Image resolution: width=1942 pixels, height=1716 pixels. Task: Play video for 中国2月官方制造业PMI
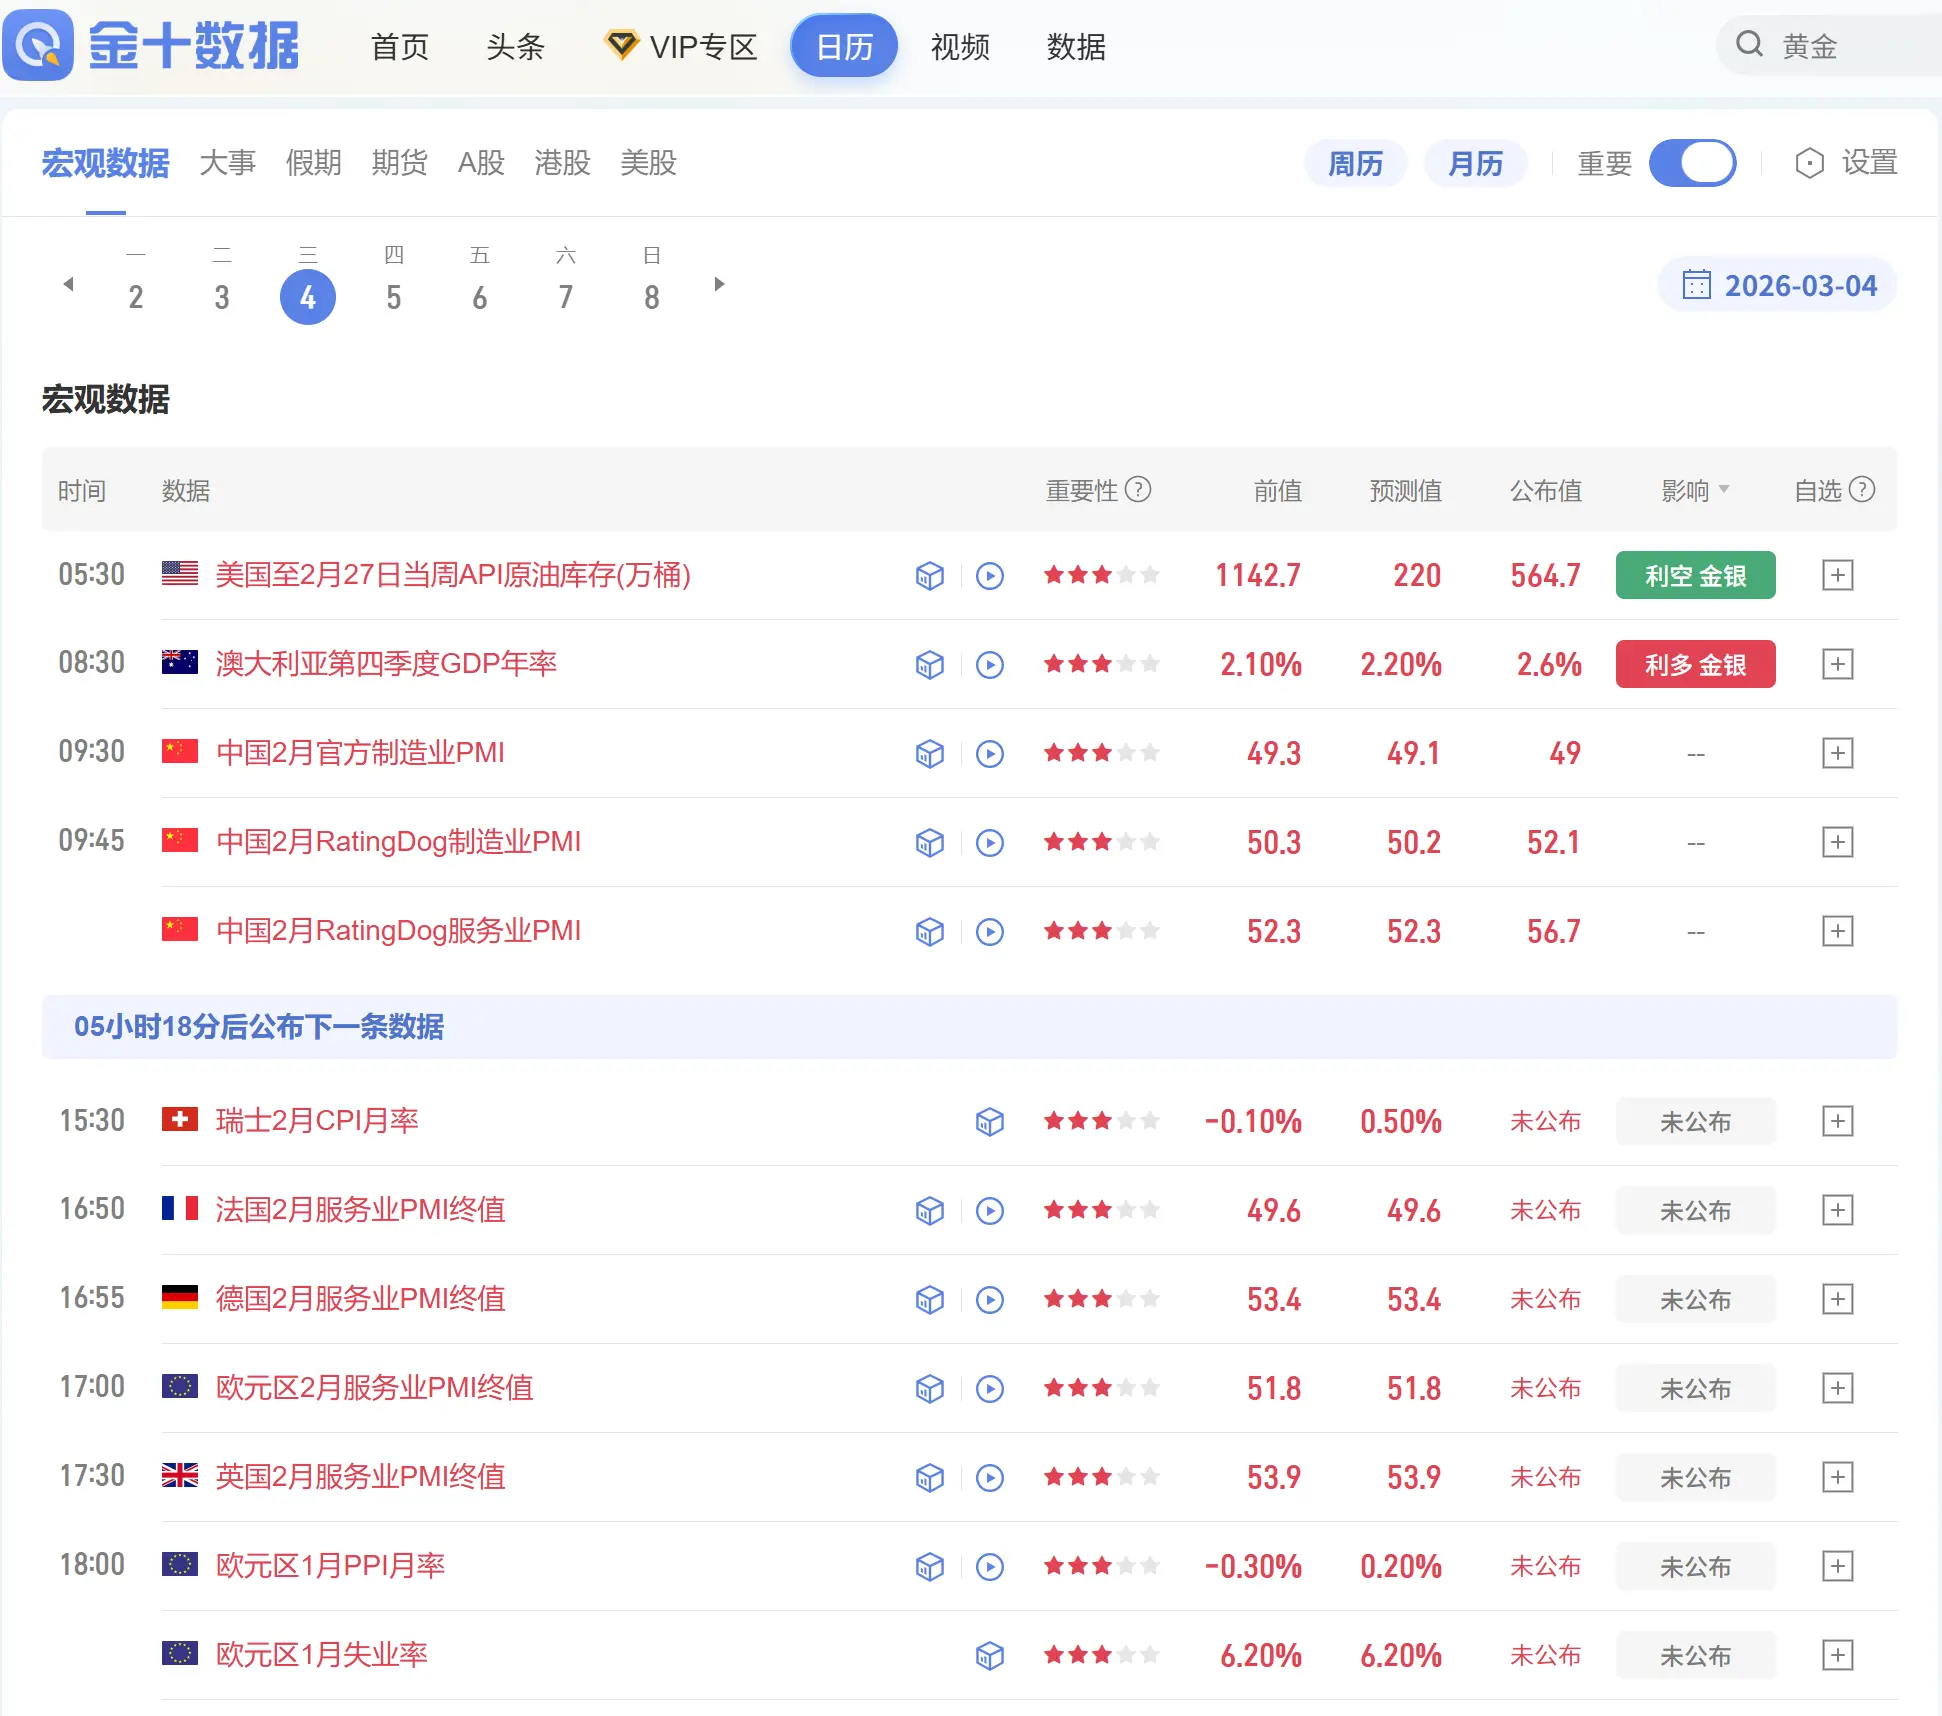click(x=990, y=754)
